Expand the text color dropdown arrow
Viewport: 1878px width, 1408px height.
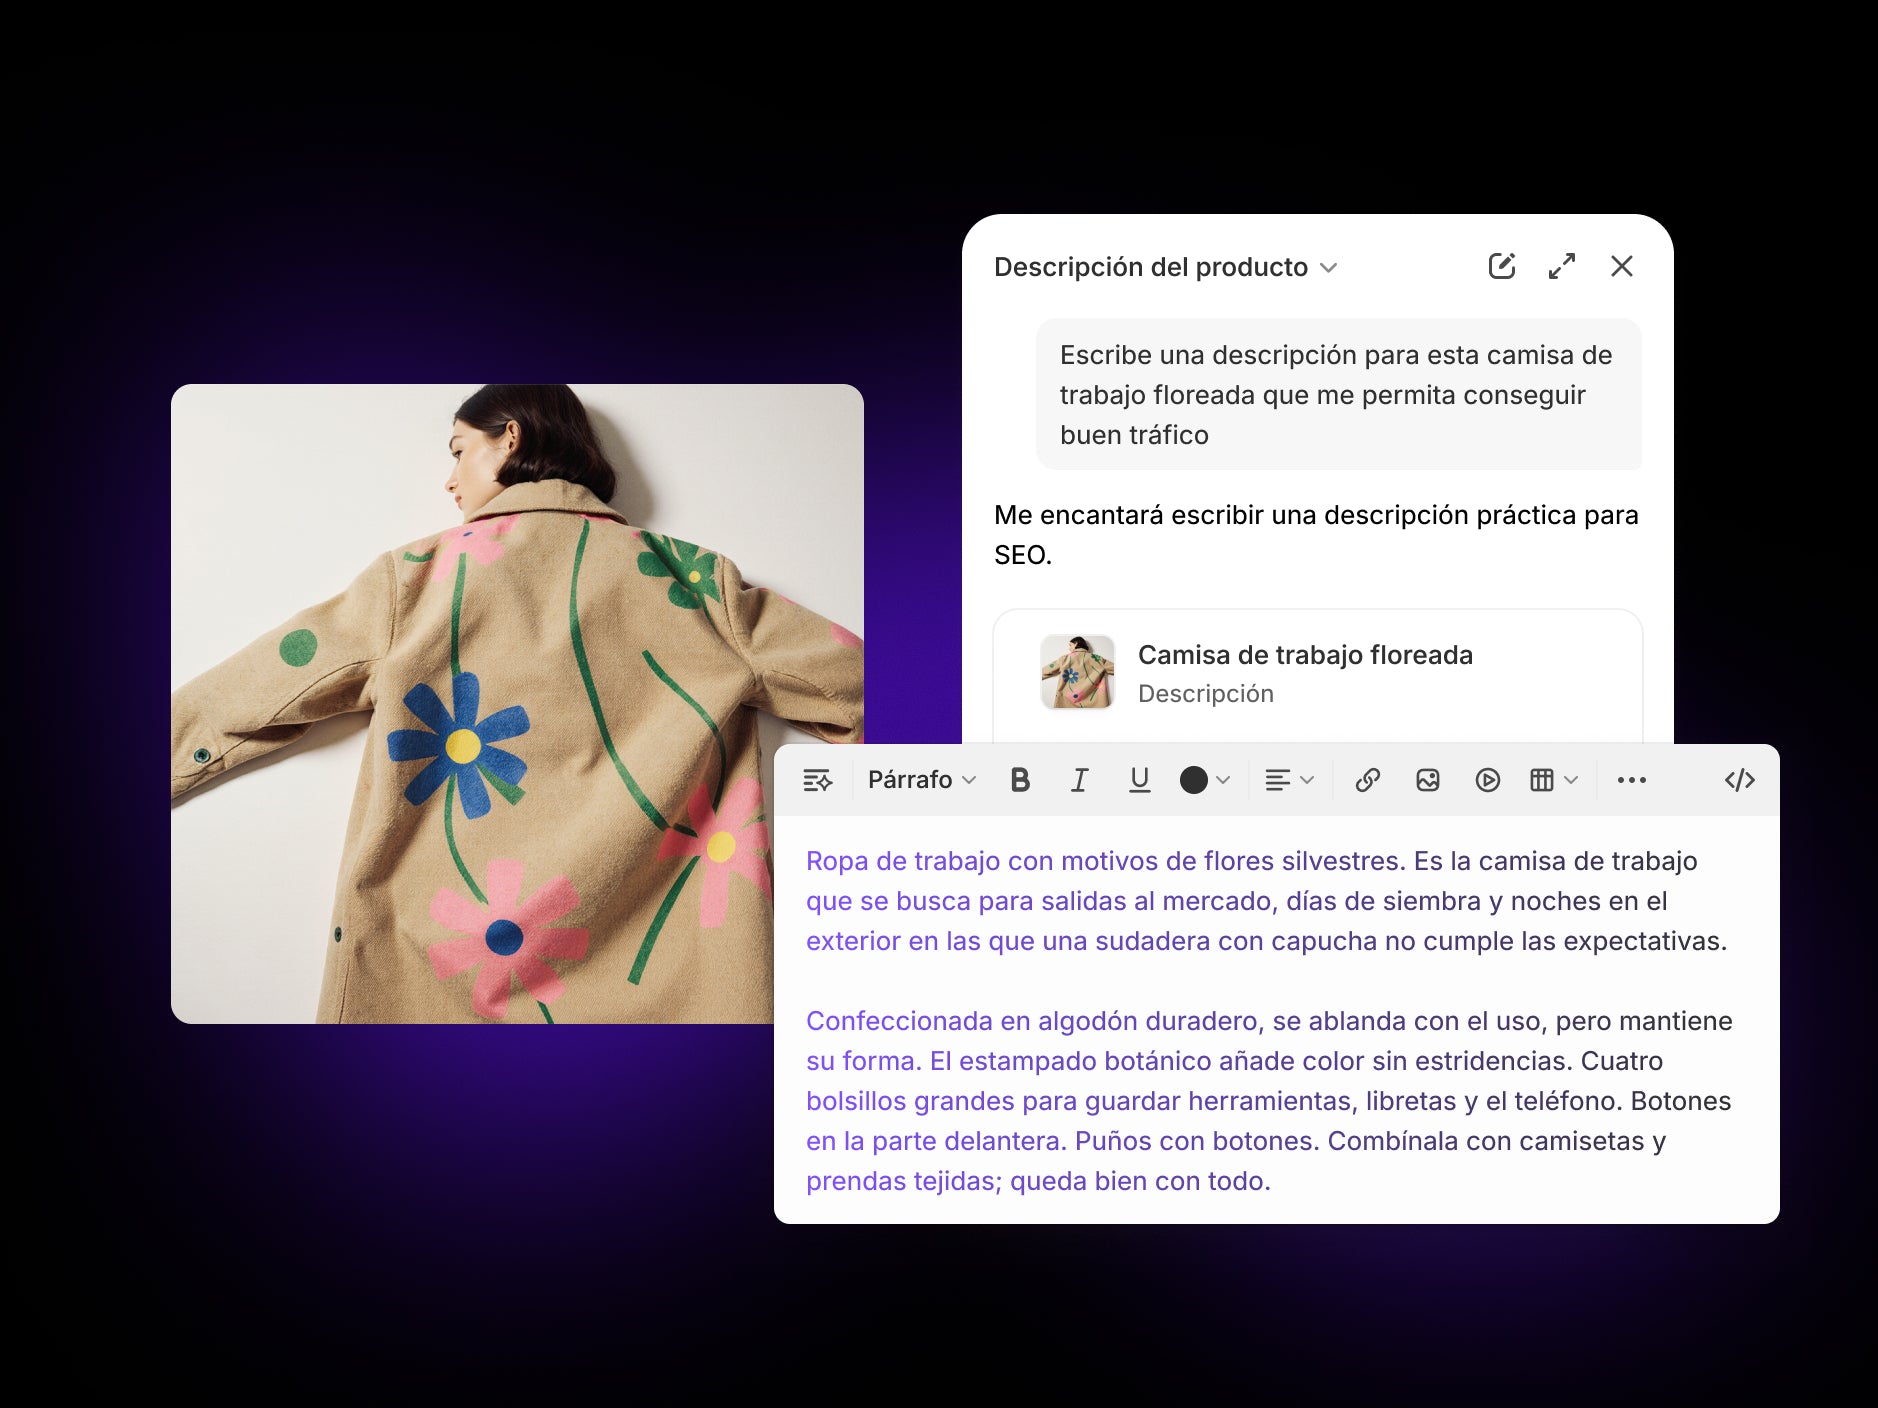coord(1223,780)
